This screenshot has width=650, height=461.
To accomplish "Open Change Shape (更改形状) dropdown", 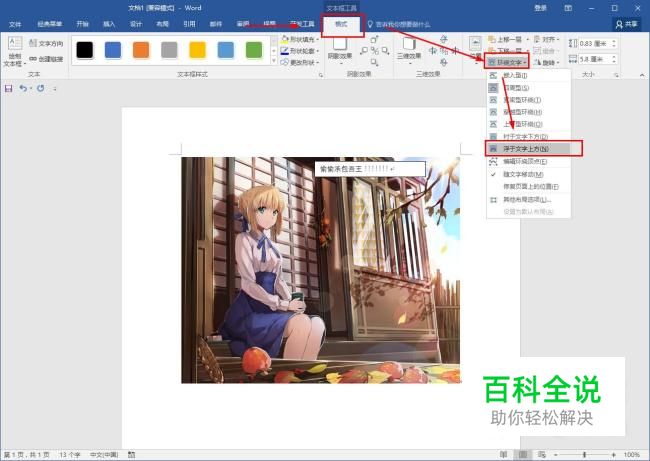I will [x=300, y=62].
